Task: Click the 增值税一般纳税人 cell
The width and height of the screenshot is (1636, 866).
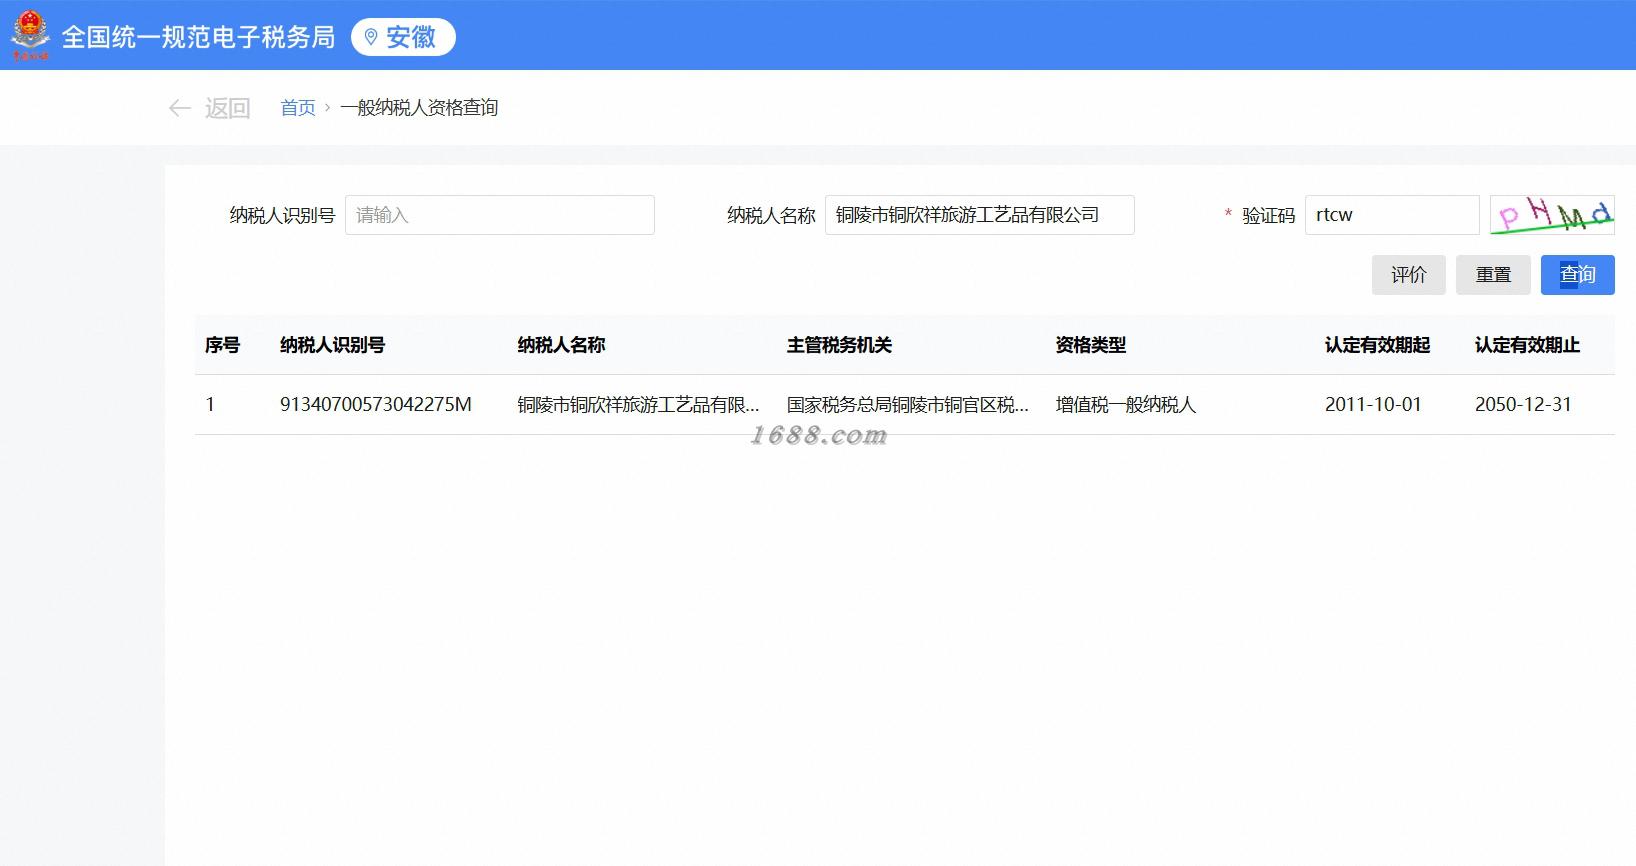Action: [1126, 405]
